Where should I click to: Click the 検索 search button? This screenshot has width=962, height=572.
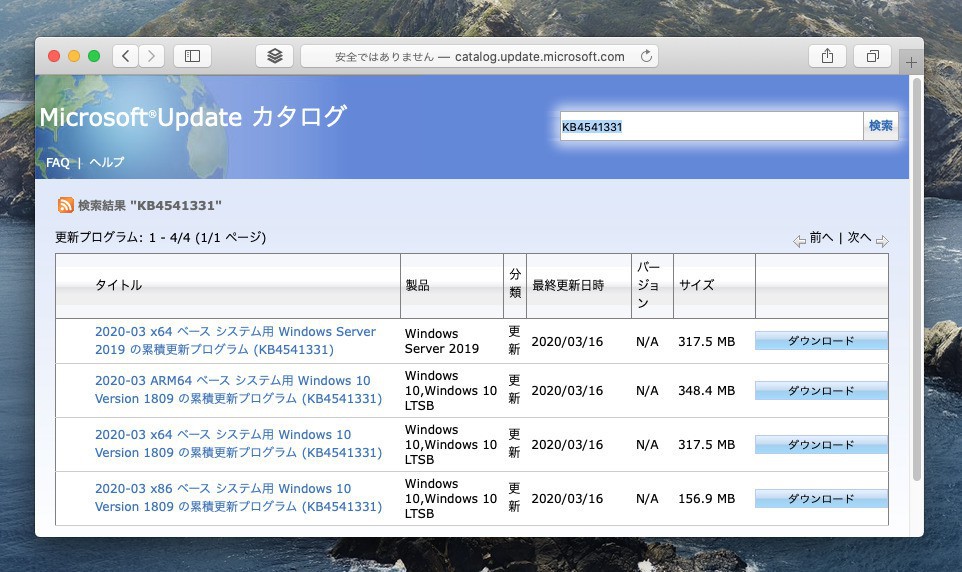tap(880, 126)
